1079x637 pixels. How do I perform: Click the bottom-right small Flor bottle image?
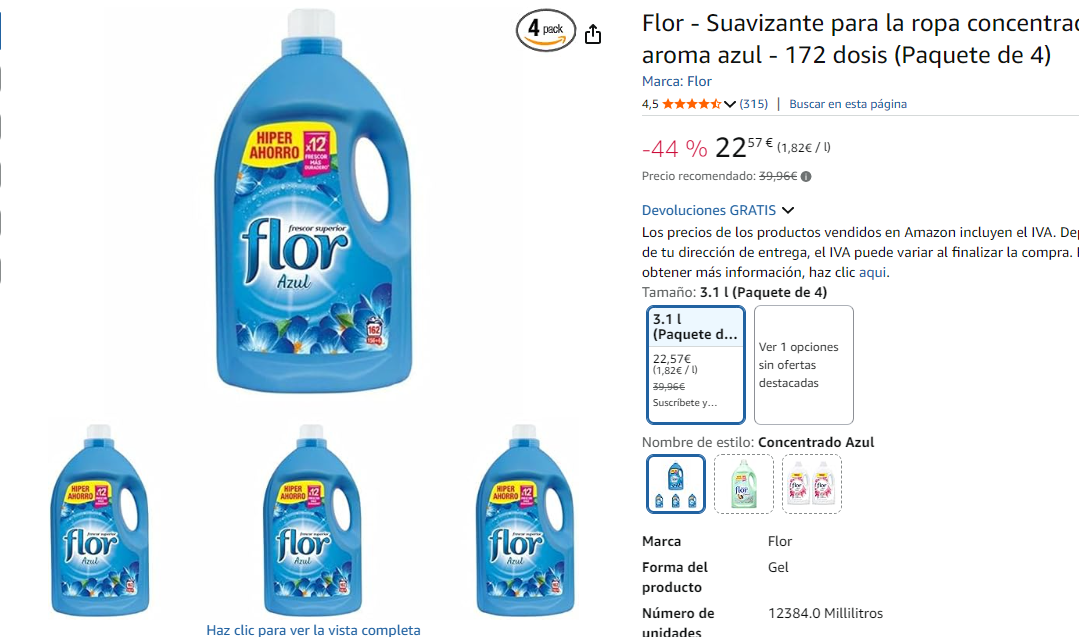pyautogui.click(x=525, y=519)
